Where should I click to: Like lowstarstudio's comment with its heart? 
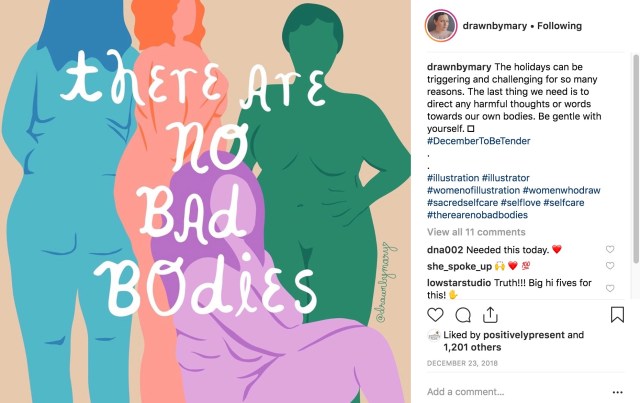click(610, 288)
